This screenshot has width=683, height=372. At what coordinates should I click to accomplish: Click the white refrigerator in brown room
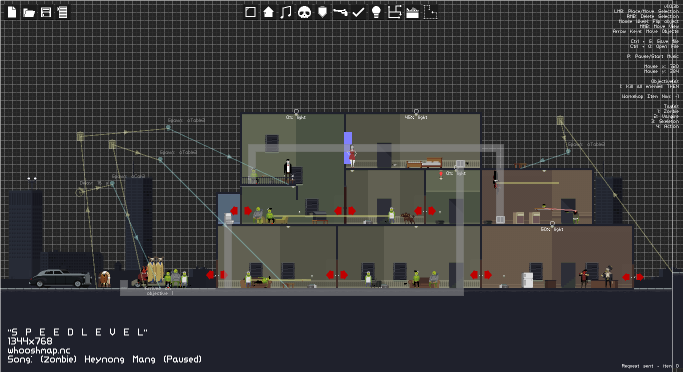(x=527, y=280)
